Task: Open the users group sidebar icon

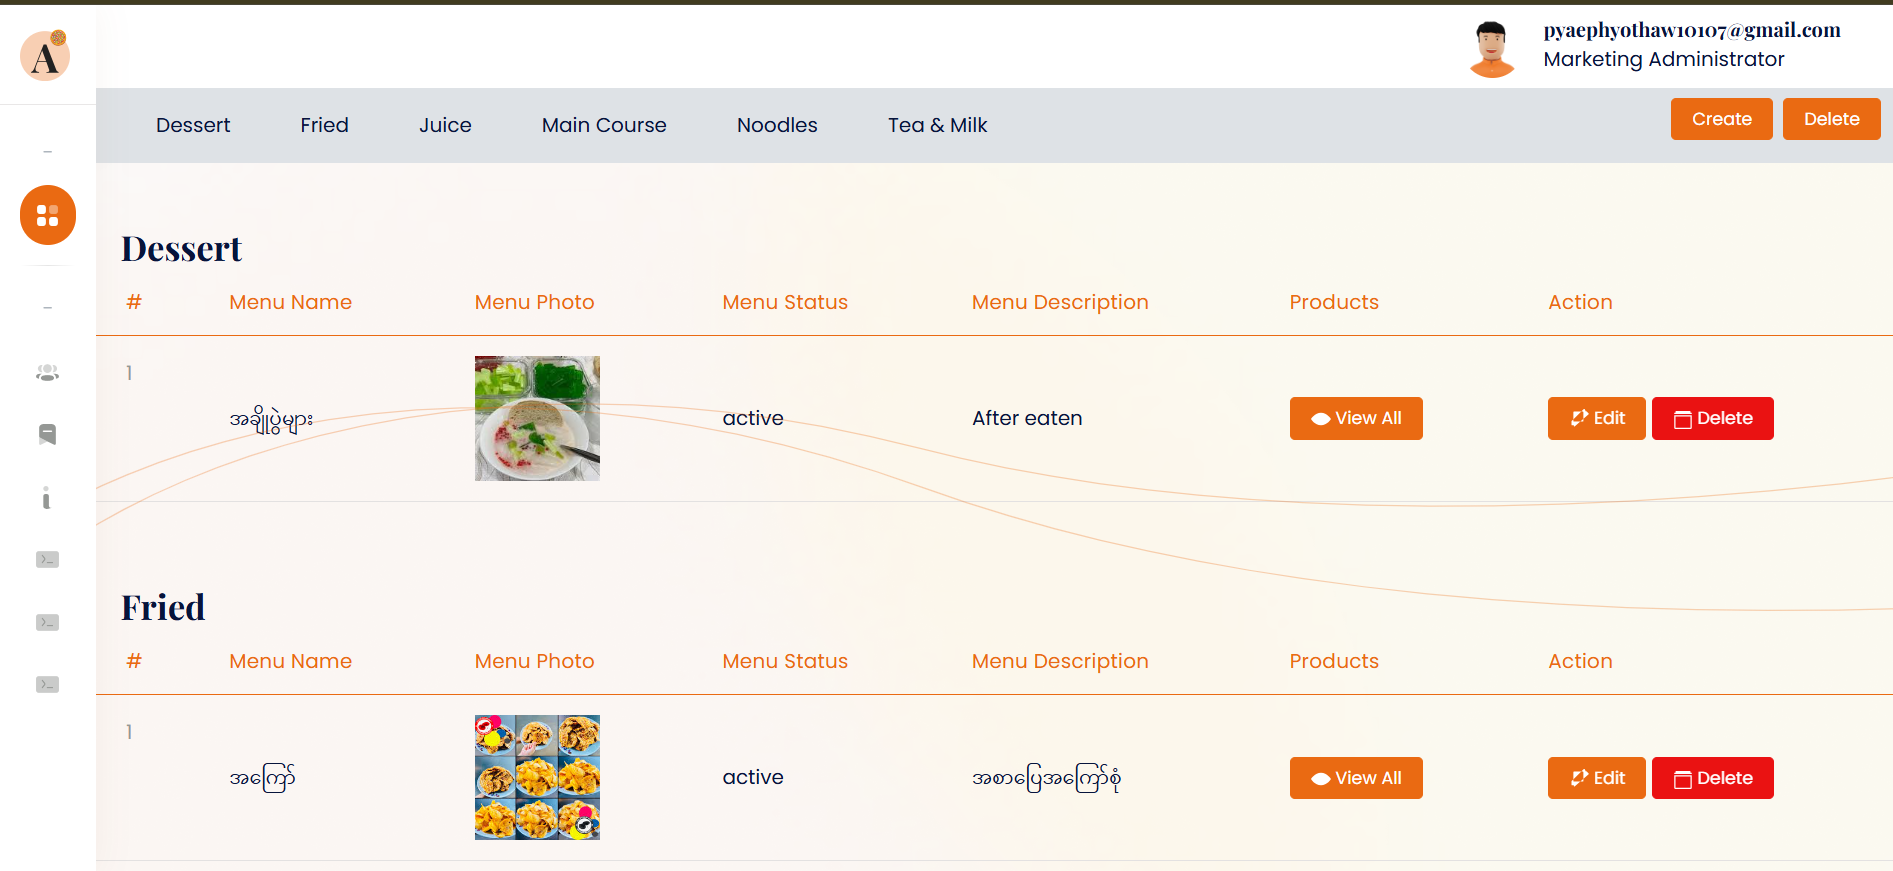Action: pyautogui.click(x=47, y=373)
